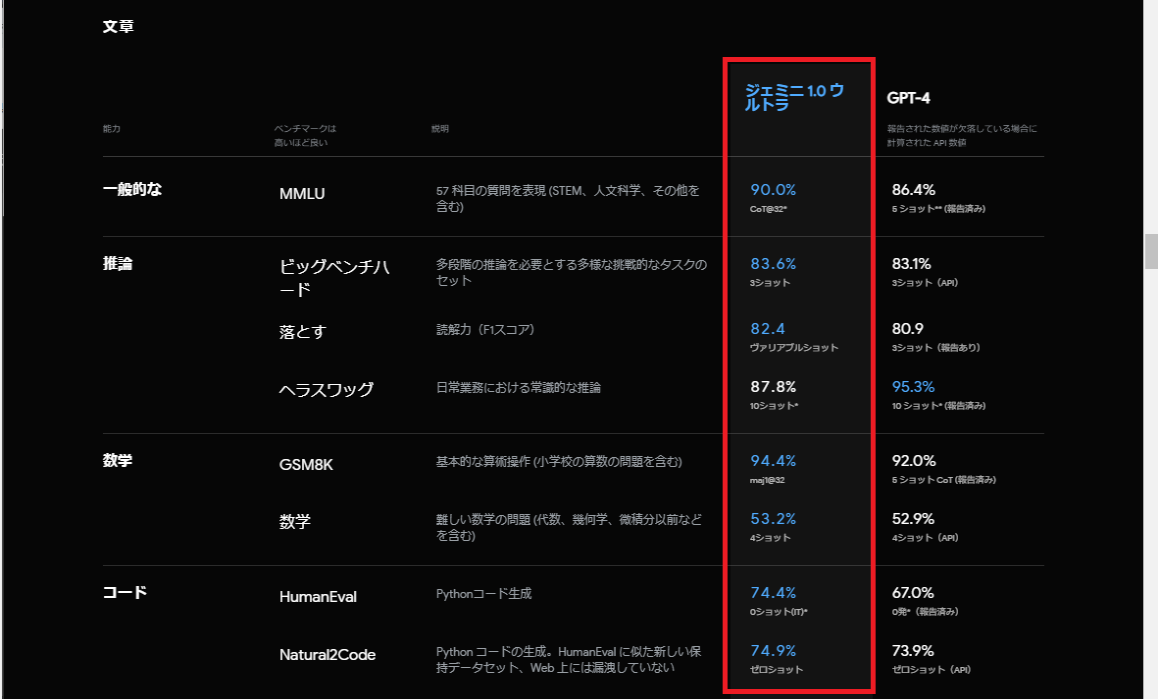The width and height of the screenshot is (1158, 699).
Task: Click the 94.4% Gemini GSM8K score
Action: tap(773, 461)
